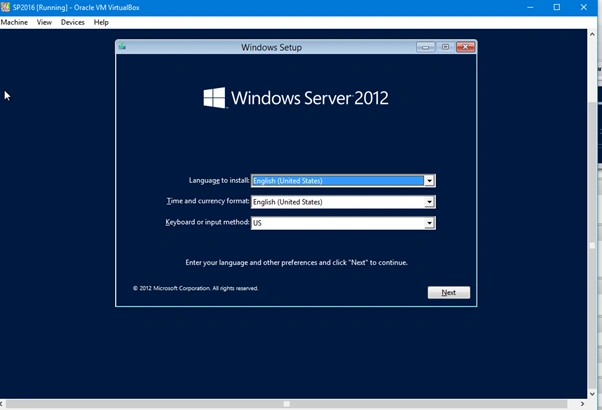Open the View menu
Viewport: 602px width, 410px height.
tap(44, 22)
